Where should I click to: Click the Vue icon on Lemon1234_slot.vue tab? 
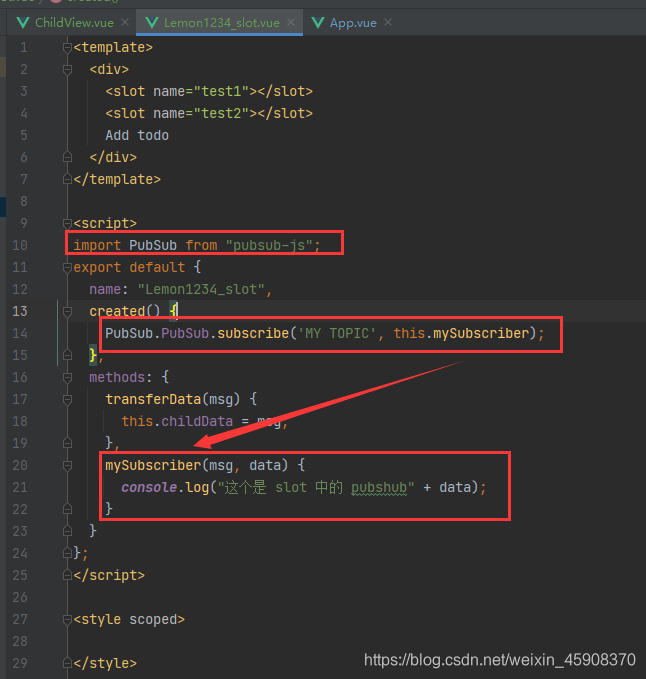tap(152, 23)
